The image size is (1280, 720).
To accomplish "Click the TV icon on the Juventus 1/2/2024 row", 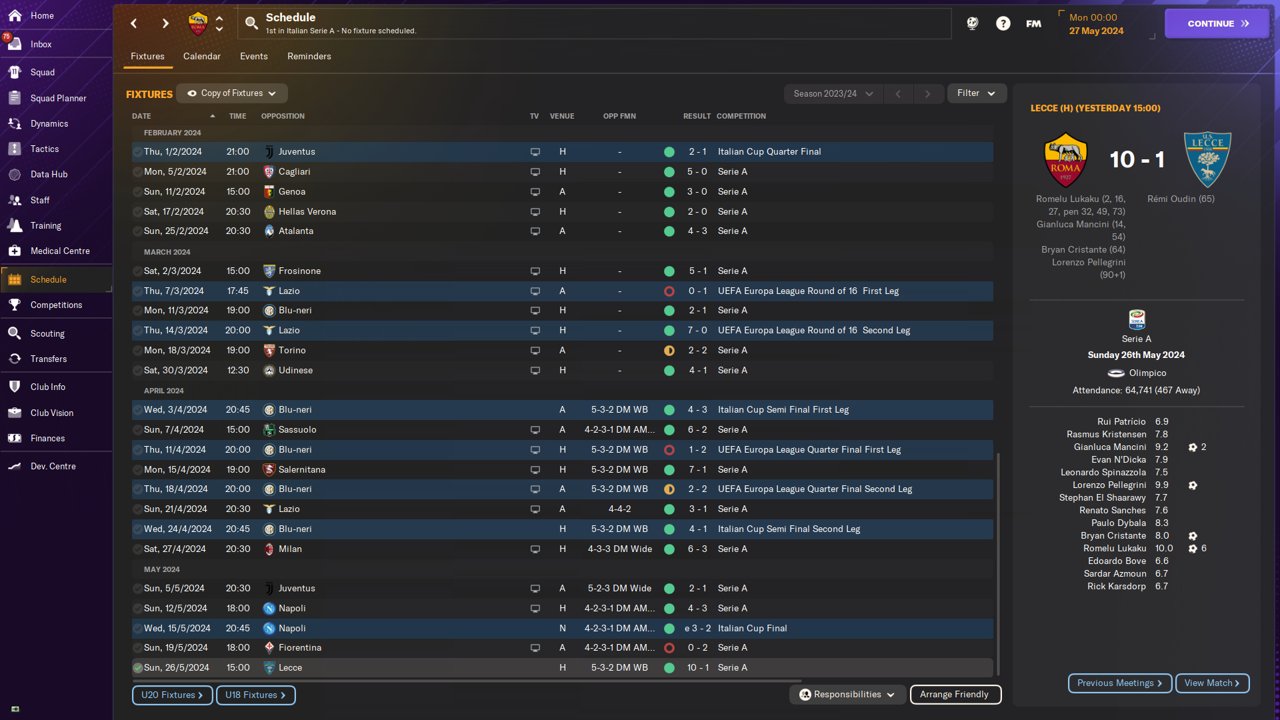I will point(535,152).
